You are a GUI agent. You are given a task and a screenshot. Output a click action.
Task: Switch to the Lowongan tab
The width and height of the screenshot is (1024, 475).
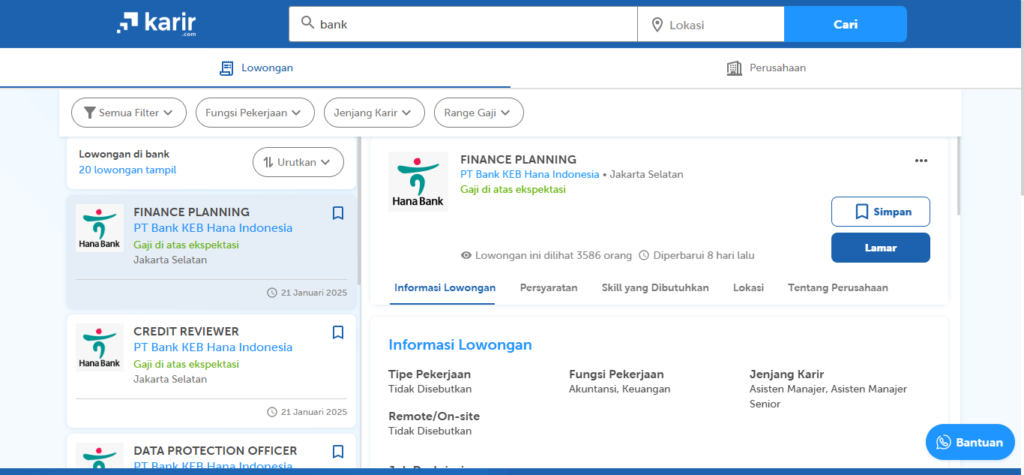pyautogui.click(x=255, y=68)
